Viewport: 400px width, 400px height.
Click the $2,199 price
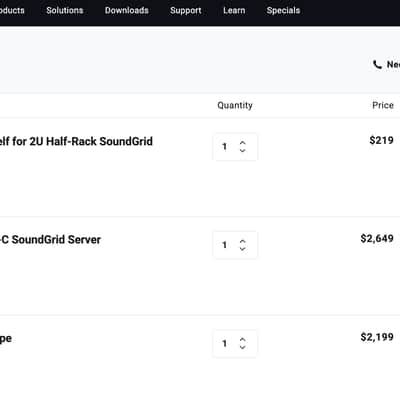tap(377, 337)
